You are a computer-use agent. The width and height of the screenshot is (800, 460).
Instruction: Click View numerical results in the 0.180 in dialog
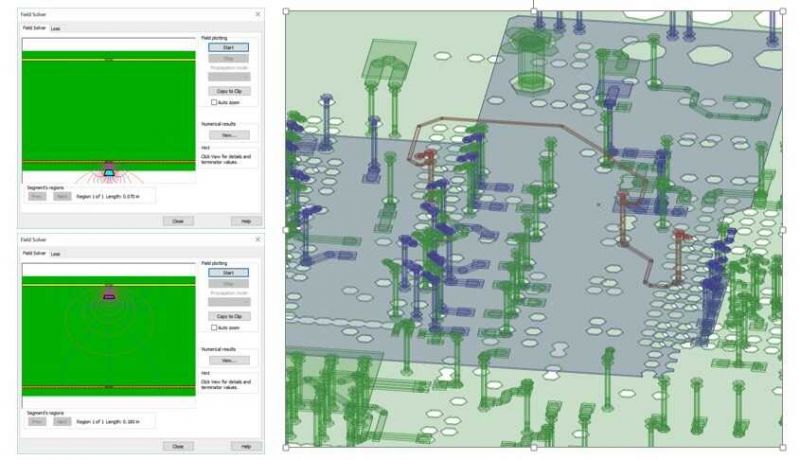[229, 361]
